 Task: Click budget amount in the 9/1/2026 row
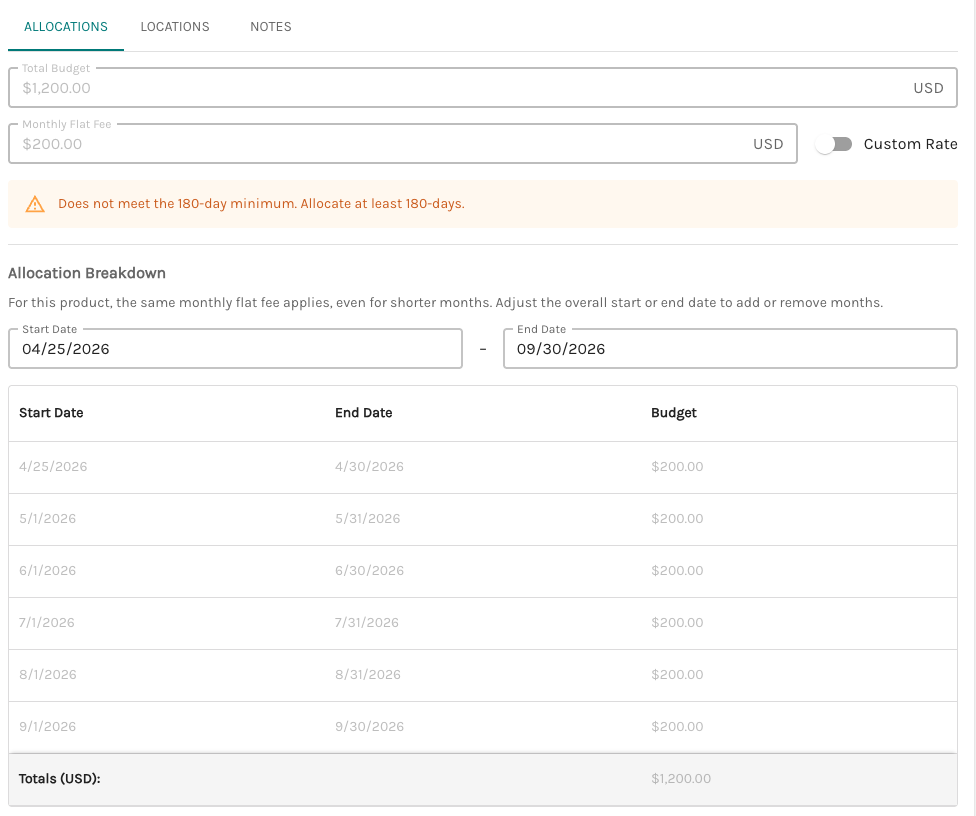point(677,727)
